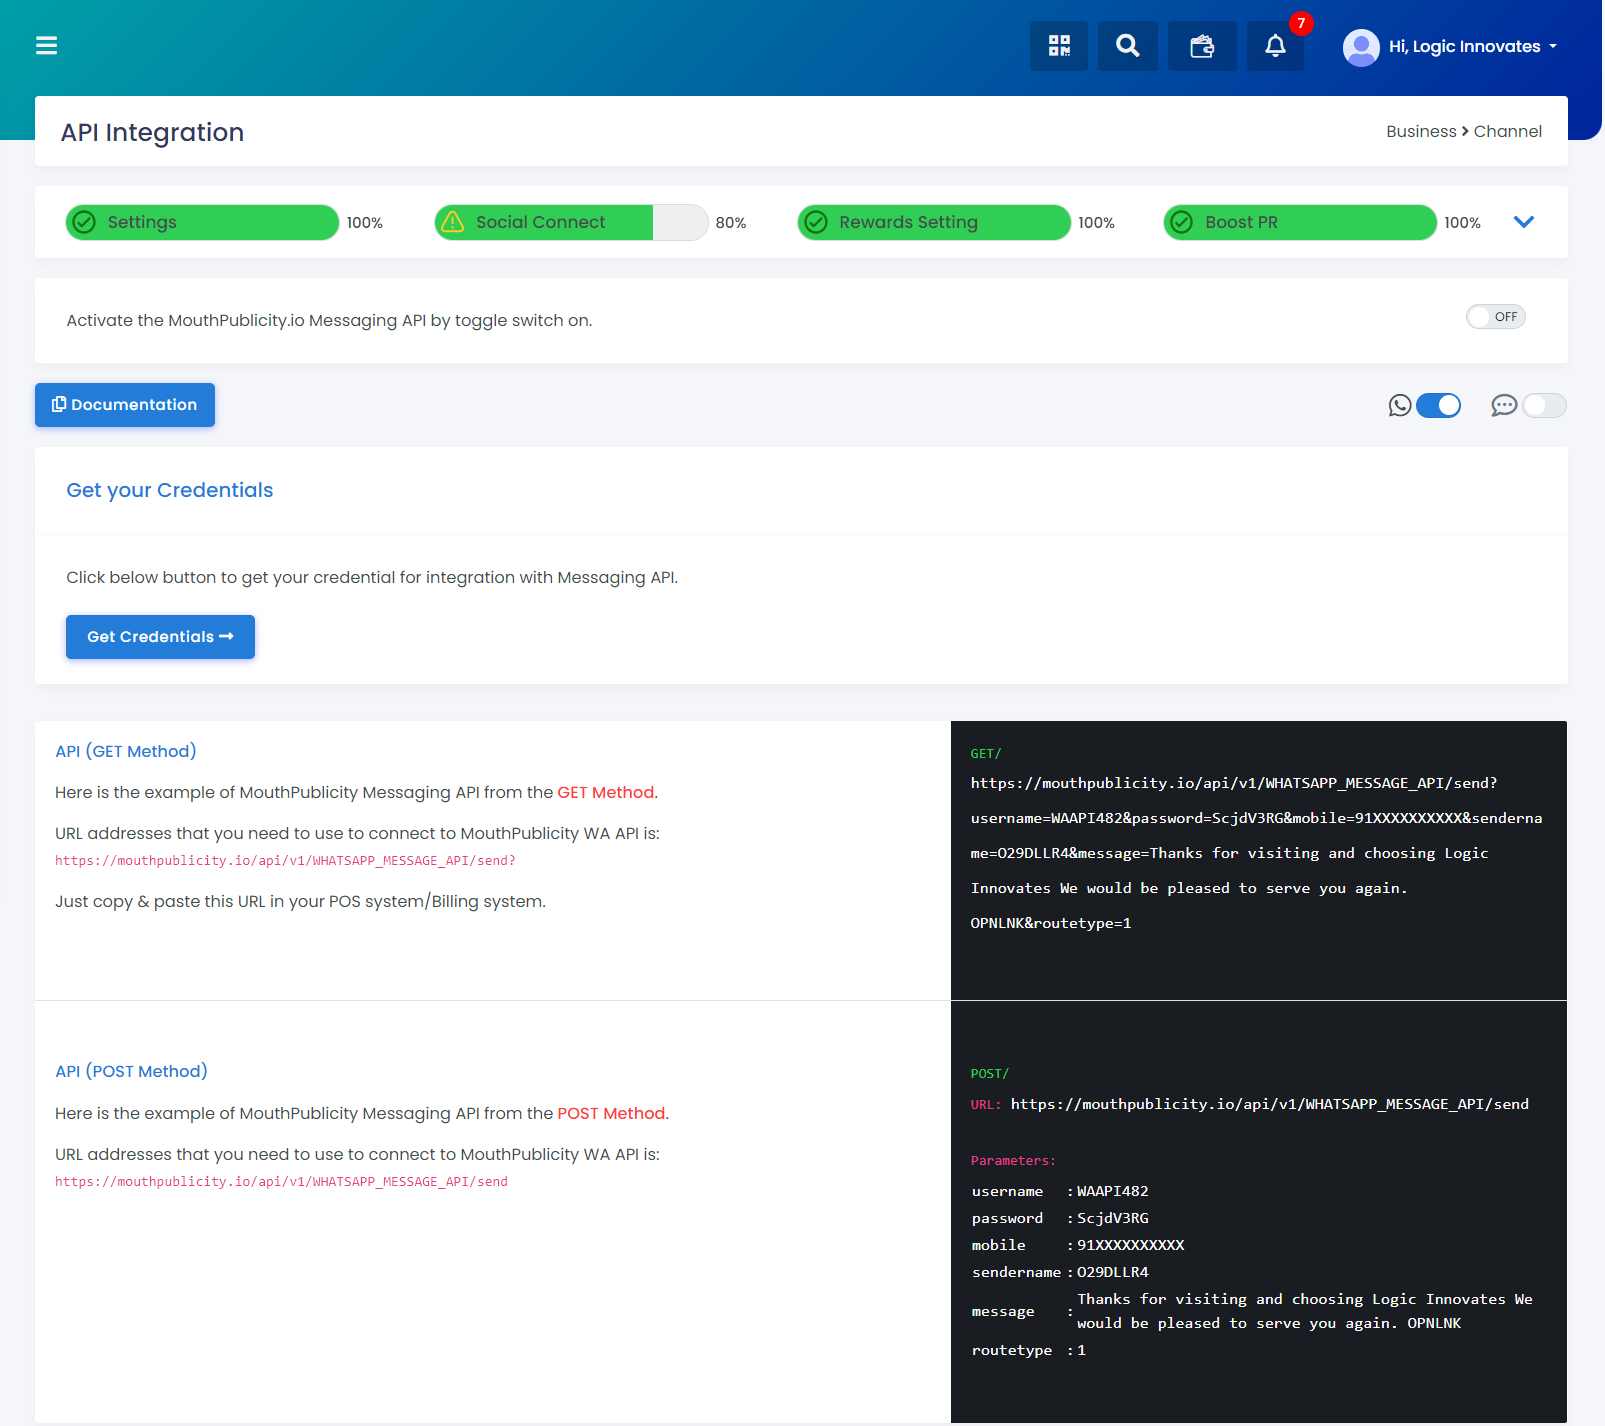The image size is (1605, 1426).
Task: Click the GET request URL in code panel
Action: tap(1256, 853)
